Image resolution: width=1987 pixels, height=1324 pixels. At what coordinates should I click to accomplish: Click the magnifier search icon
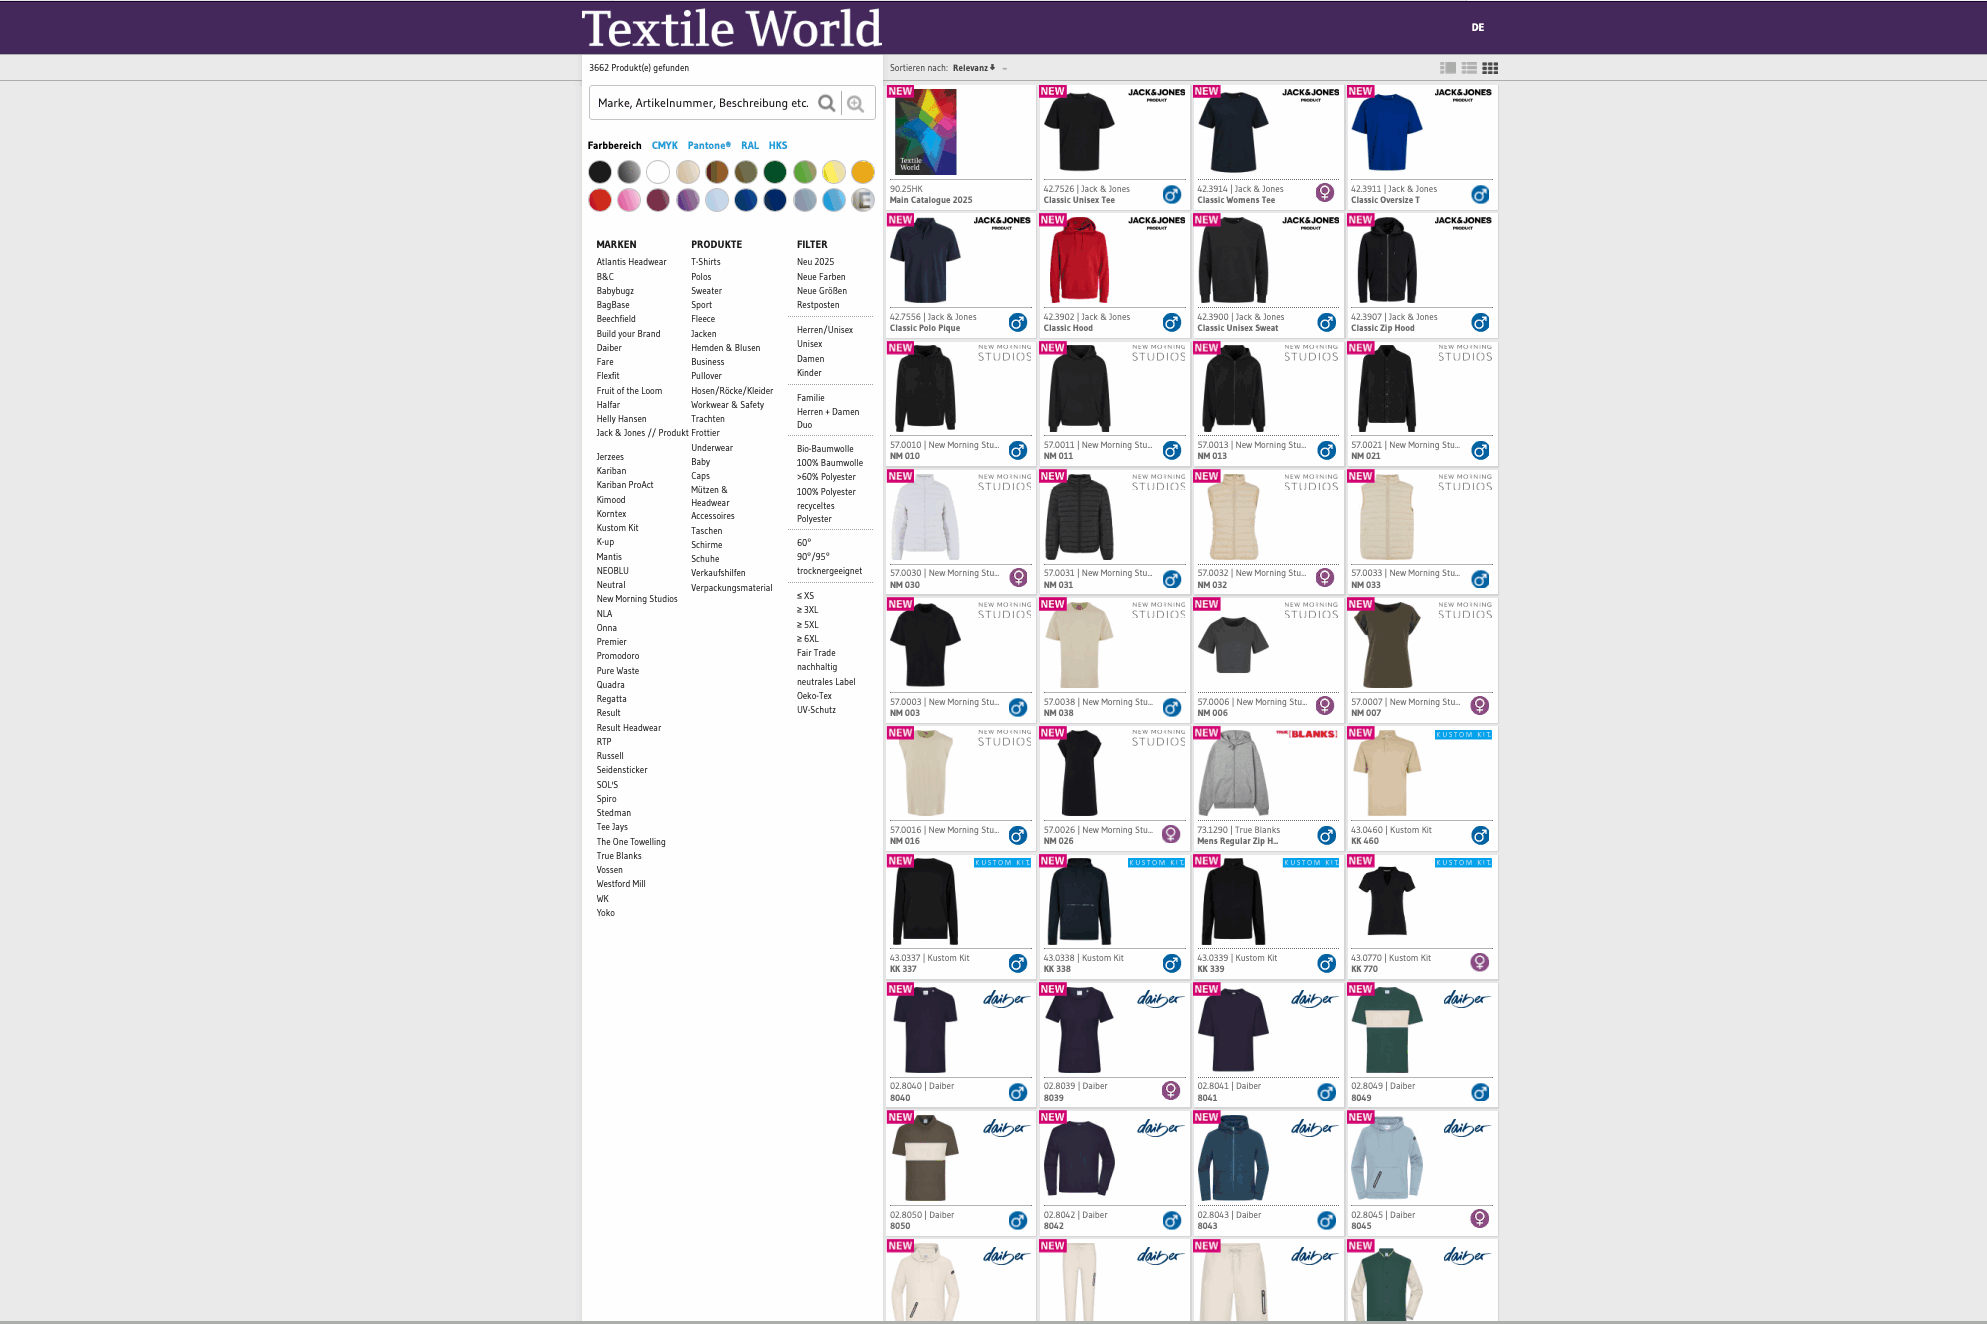click(826, 103)
